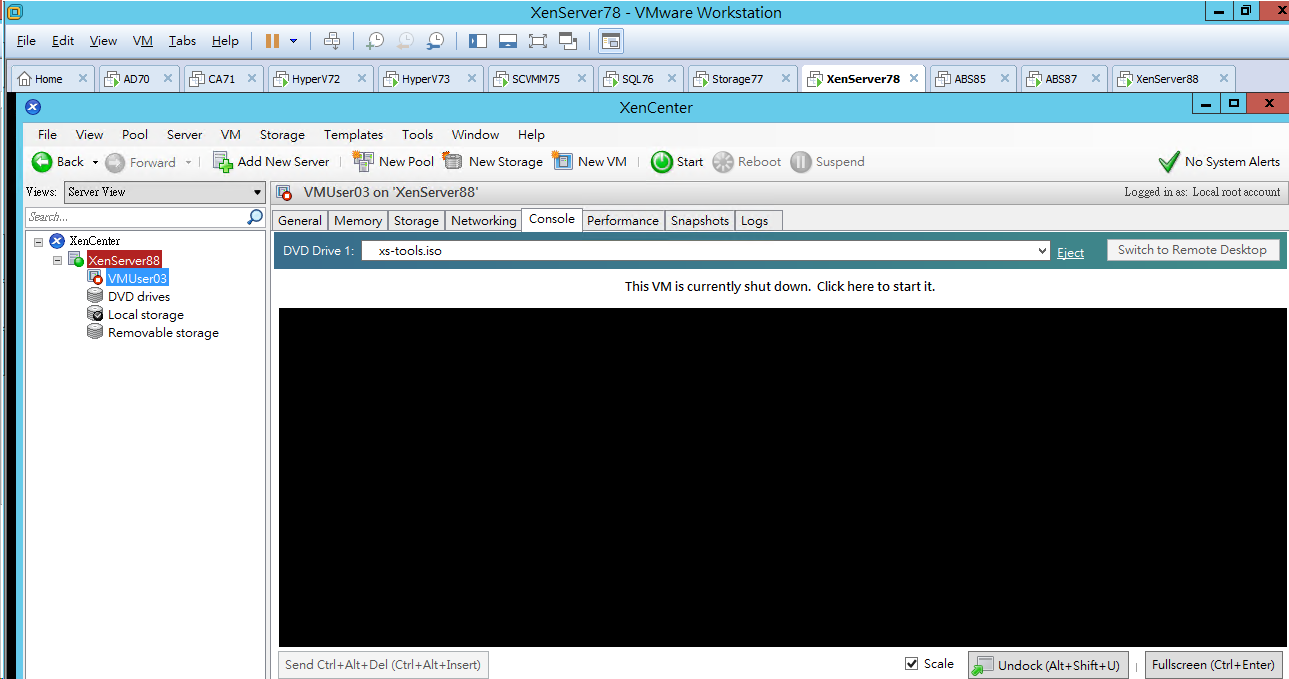
Task: Click the Undock (Alt+Shift+U) button
Action: [x=1048, y=665]
